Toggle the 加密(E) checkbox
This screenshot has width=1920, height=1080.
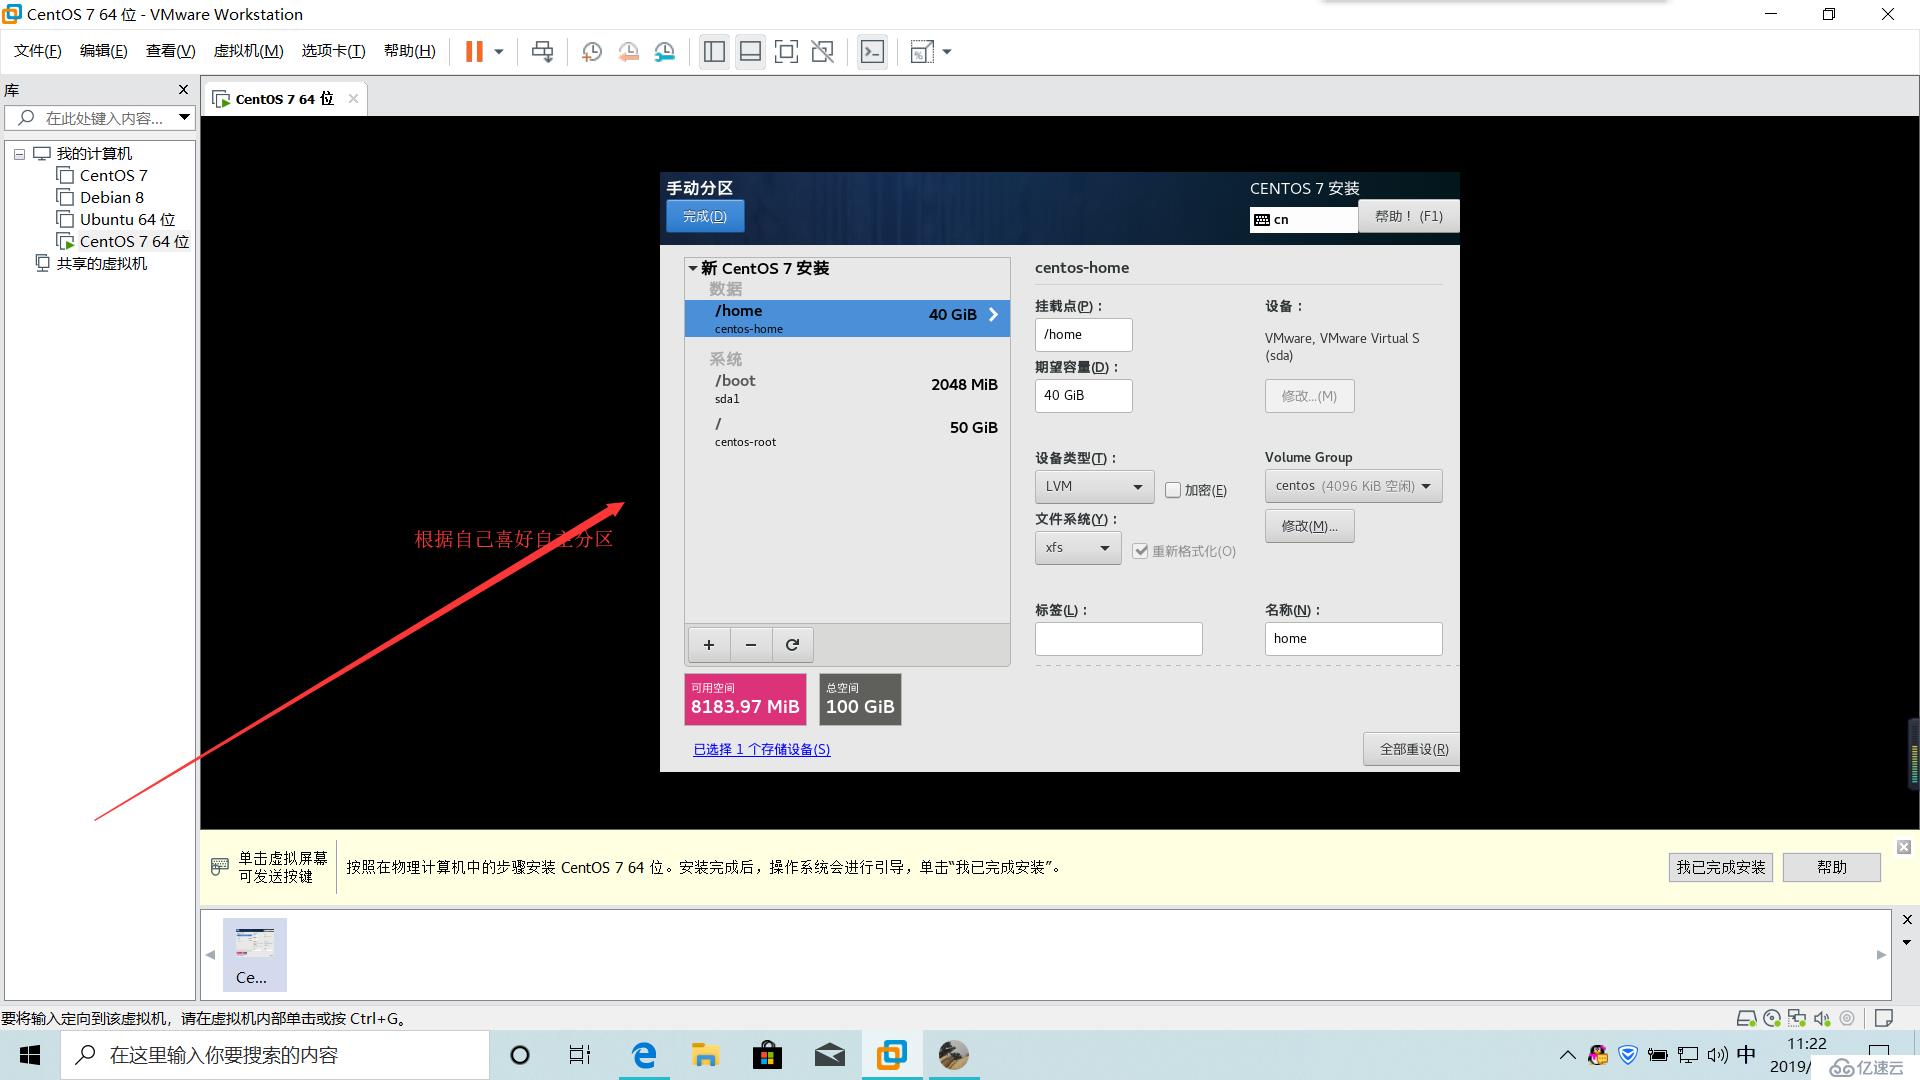point(1173,490)
